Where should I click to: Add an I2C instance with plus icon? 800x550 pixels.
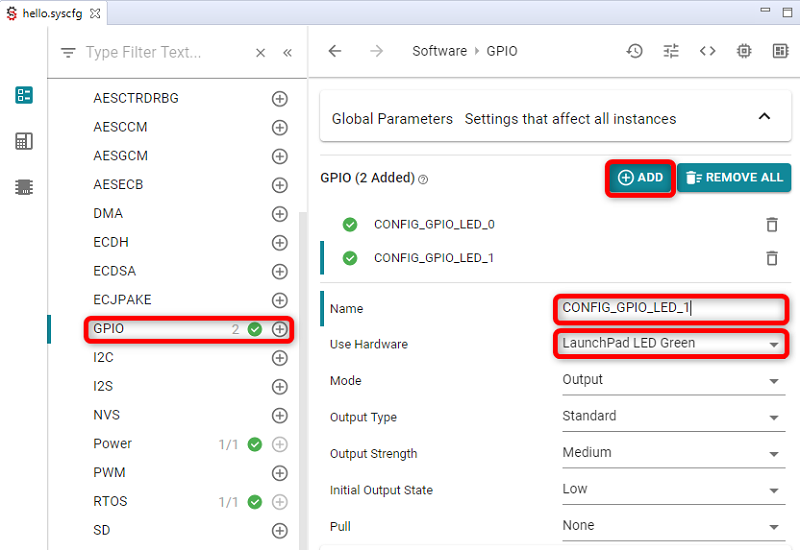click(x=280, y=357)
